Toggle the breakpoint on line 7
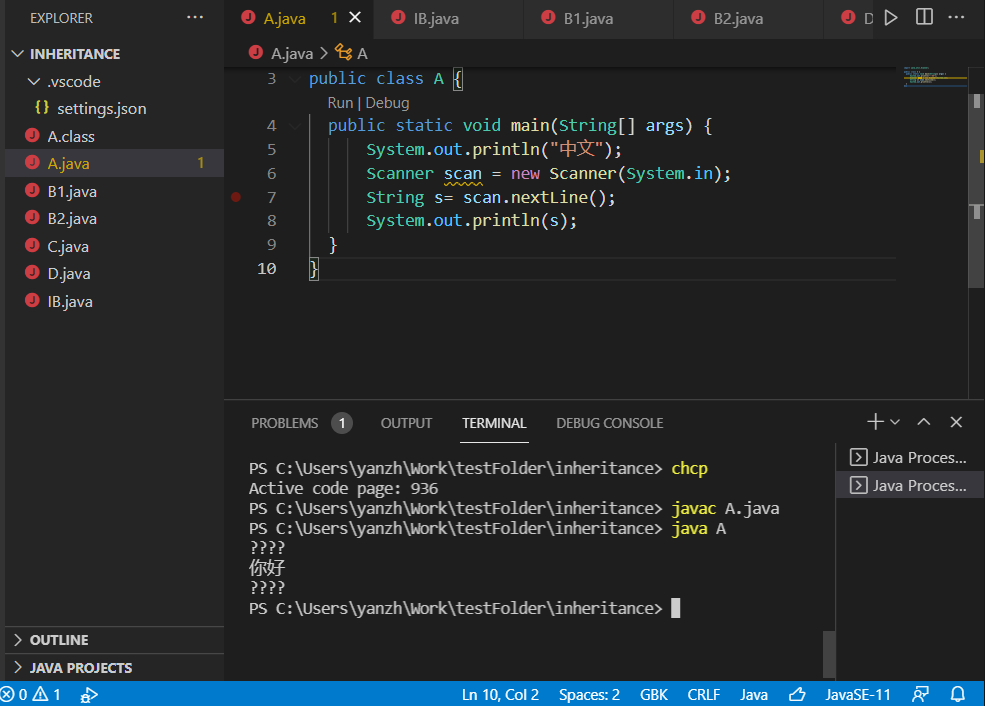The image size is (985, 706). point(236,197)
